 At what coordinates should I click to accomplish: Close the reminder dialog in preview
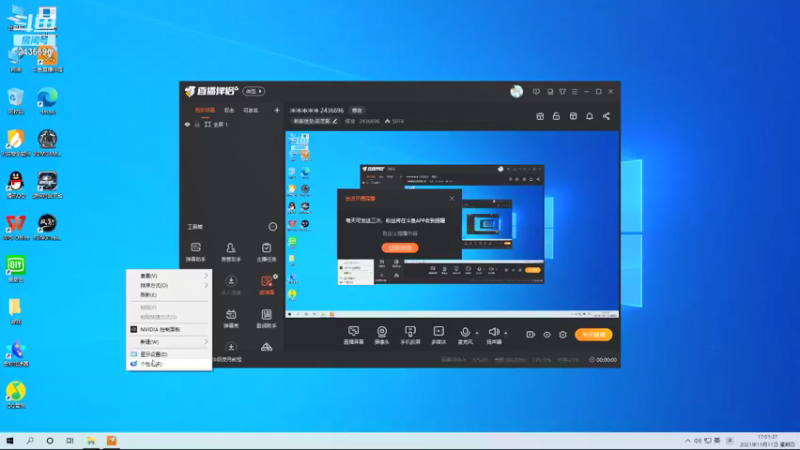[452, 198]
